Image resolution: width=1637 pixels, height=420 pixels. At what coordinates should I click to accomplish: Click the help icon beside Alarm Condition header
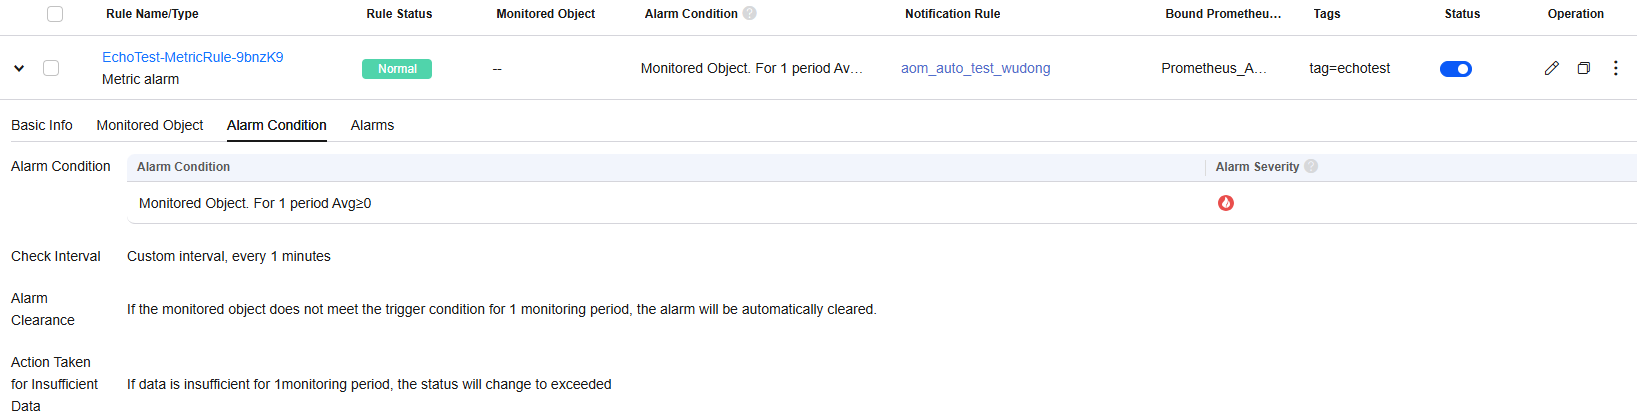pos(749,13)
